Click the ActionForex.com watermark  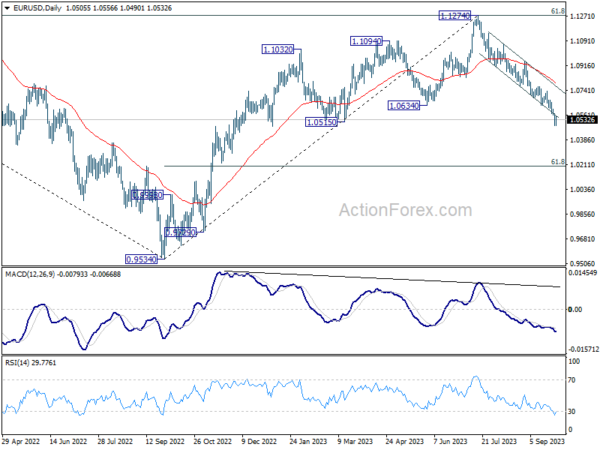pyautogui.click(x=405, y=210)
